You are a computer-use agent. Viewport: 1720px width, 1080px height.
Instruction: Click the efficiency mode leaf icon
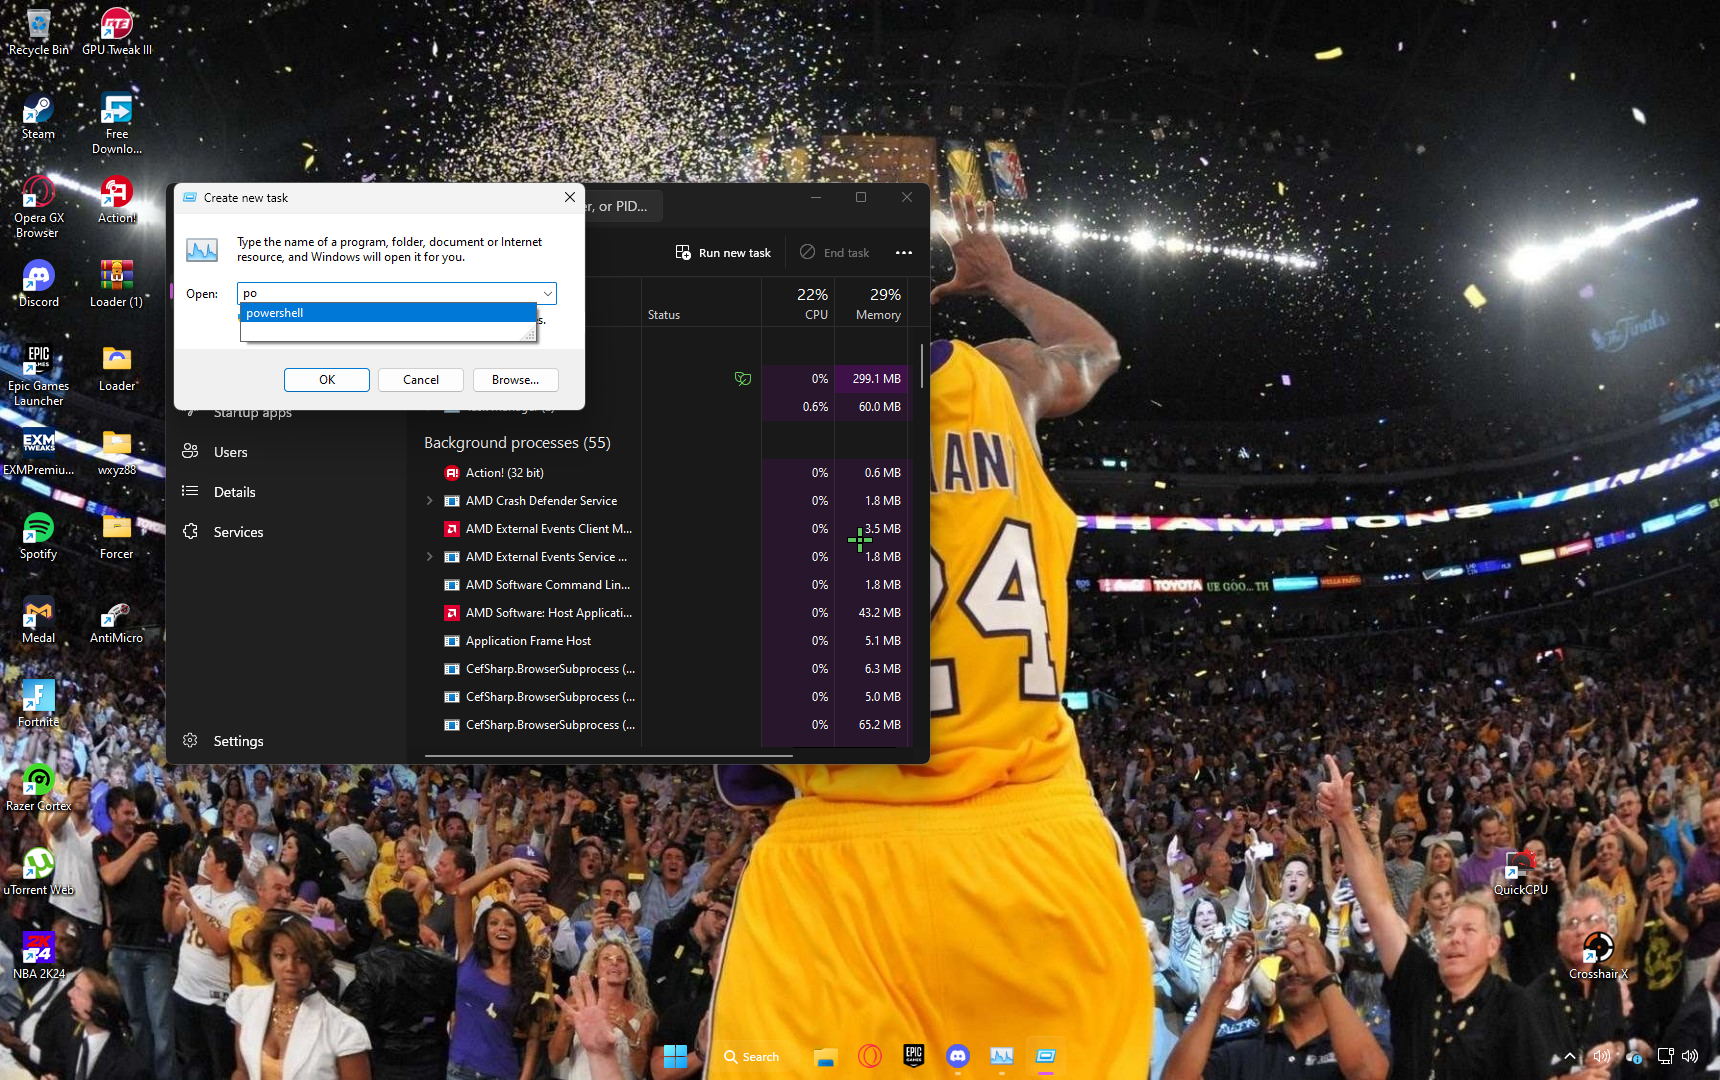(742, 379)
